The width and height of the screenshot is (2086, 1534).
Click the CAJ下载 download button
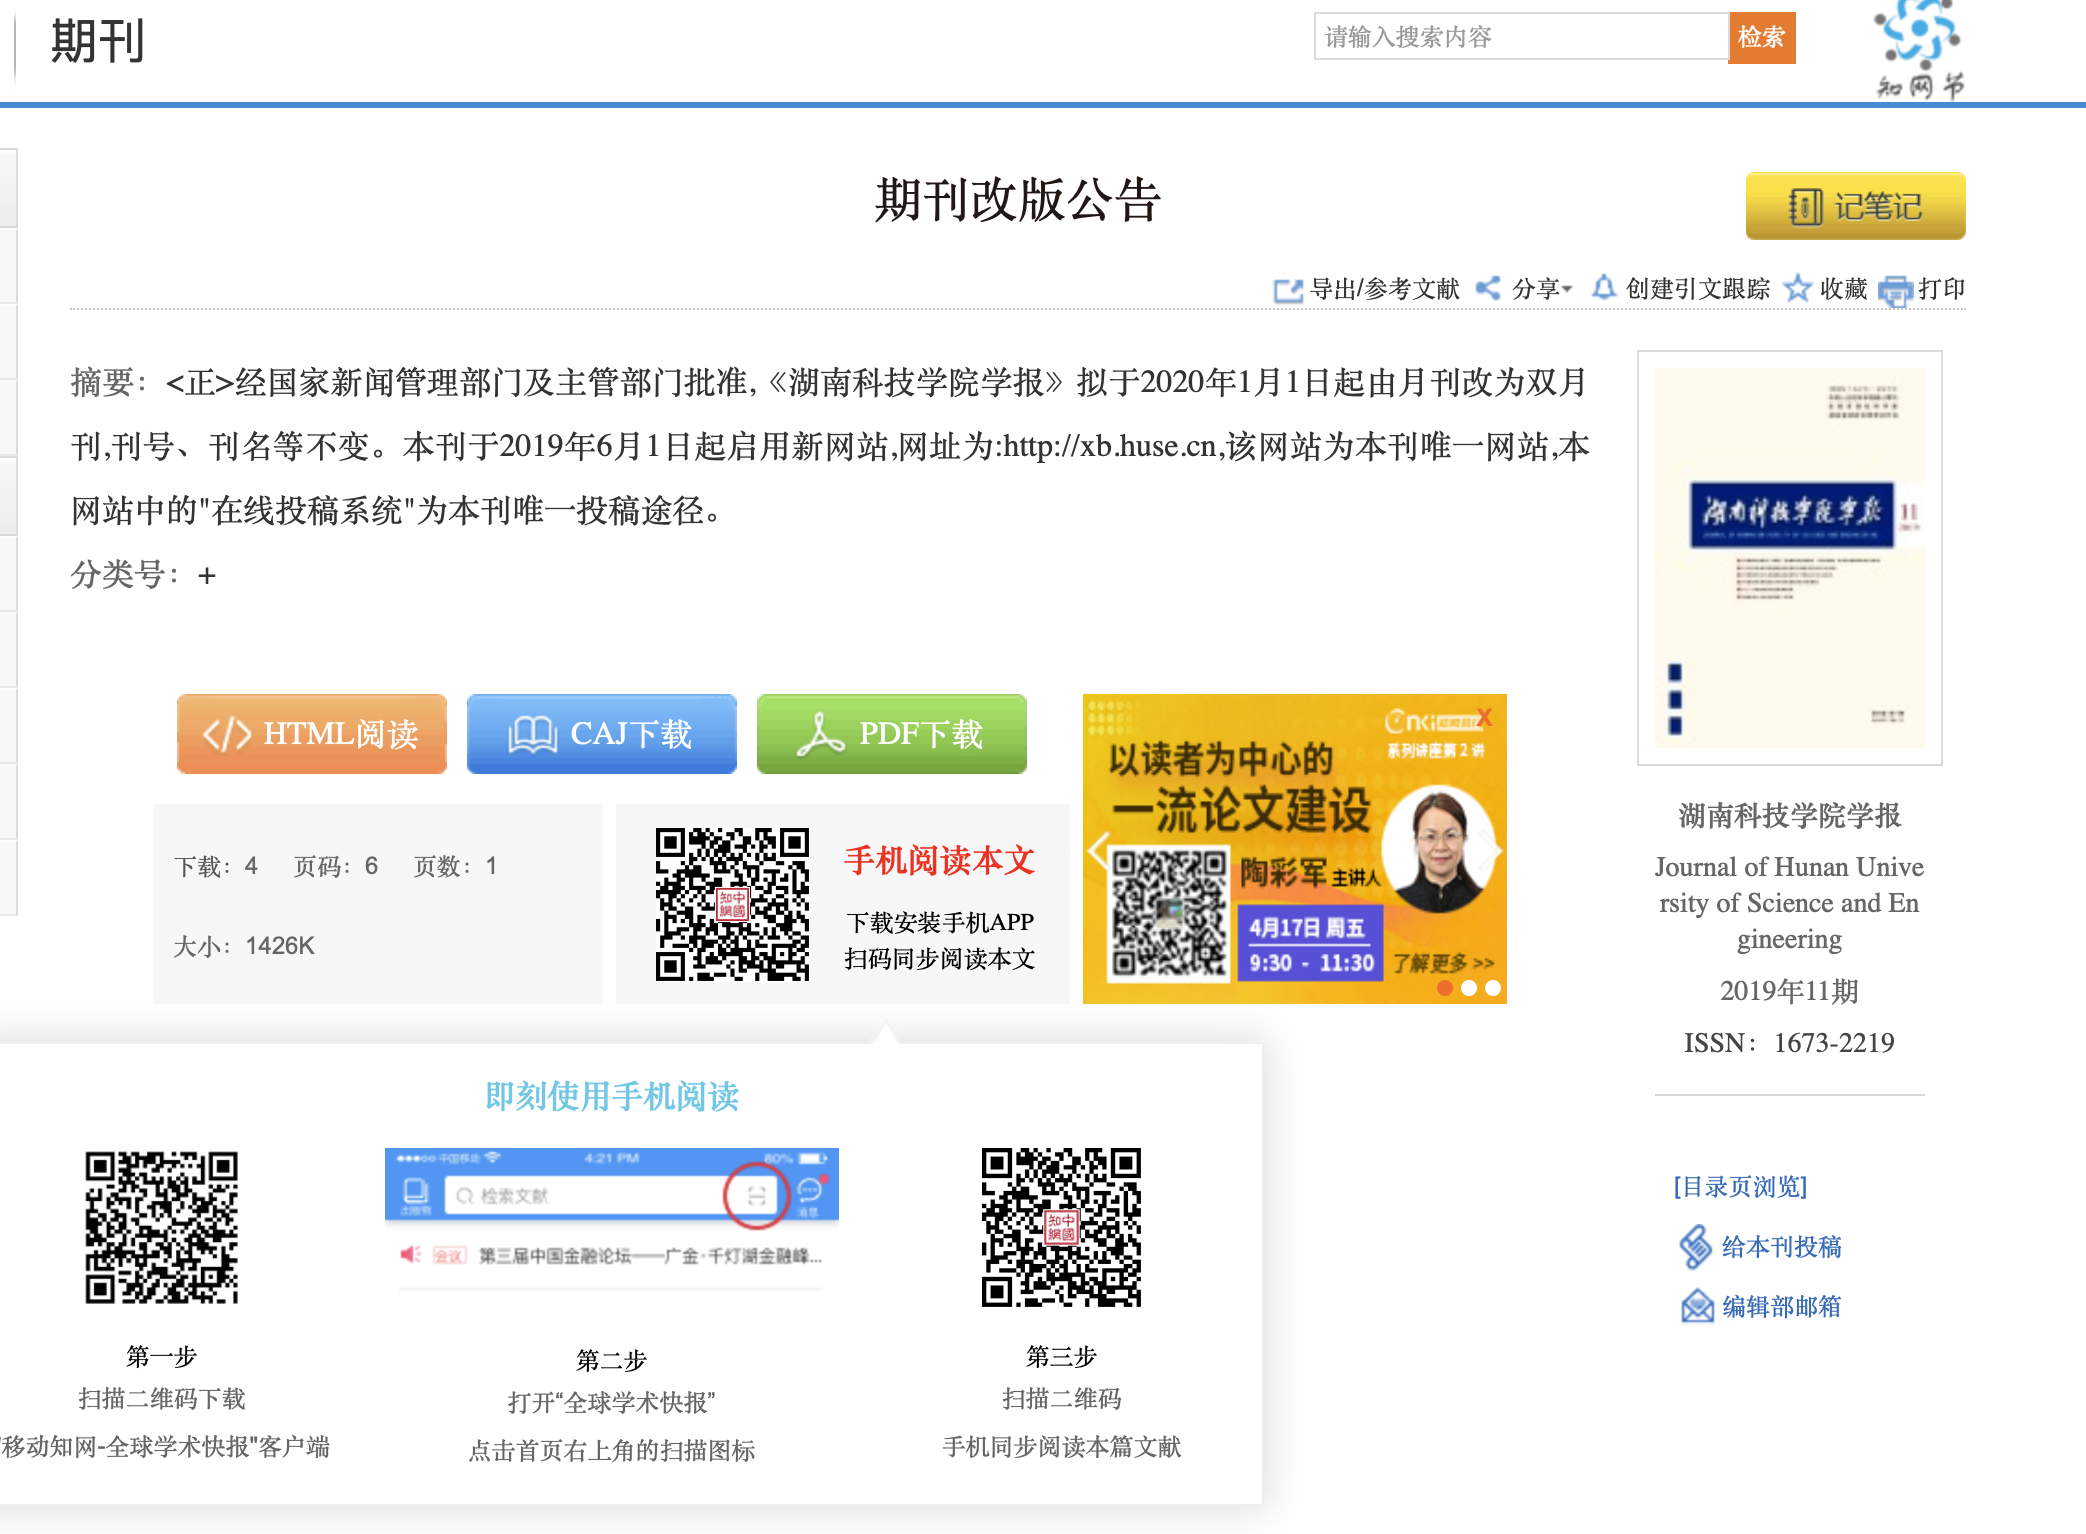(602, 734)
